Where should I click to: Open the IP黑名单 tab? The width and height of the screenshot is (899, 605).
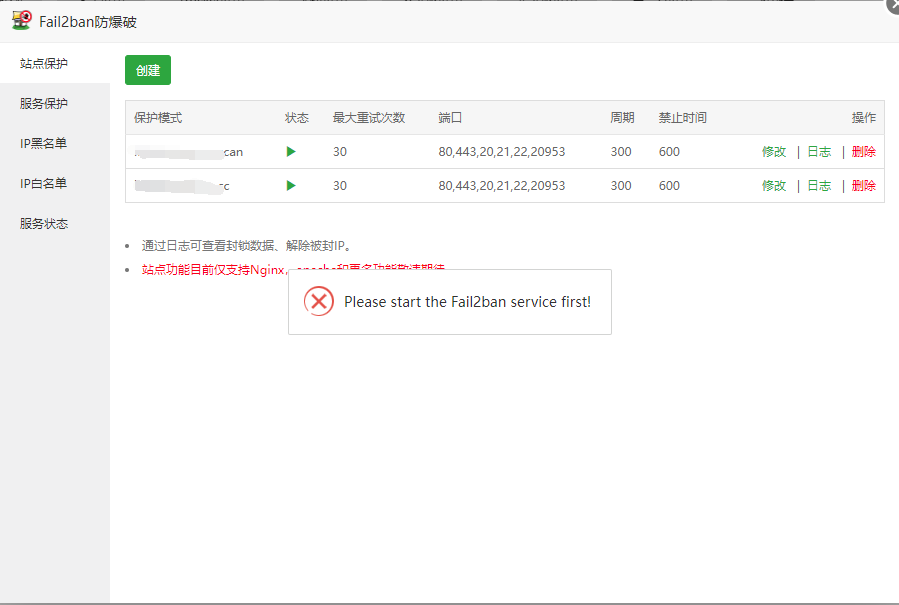pyautogui.click(x=44, y=143)
